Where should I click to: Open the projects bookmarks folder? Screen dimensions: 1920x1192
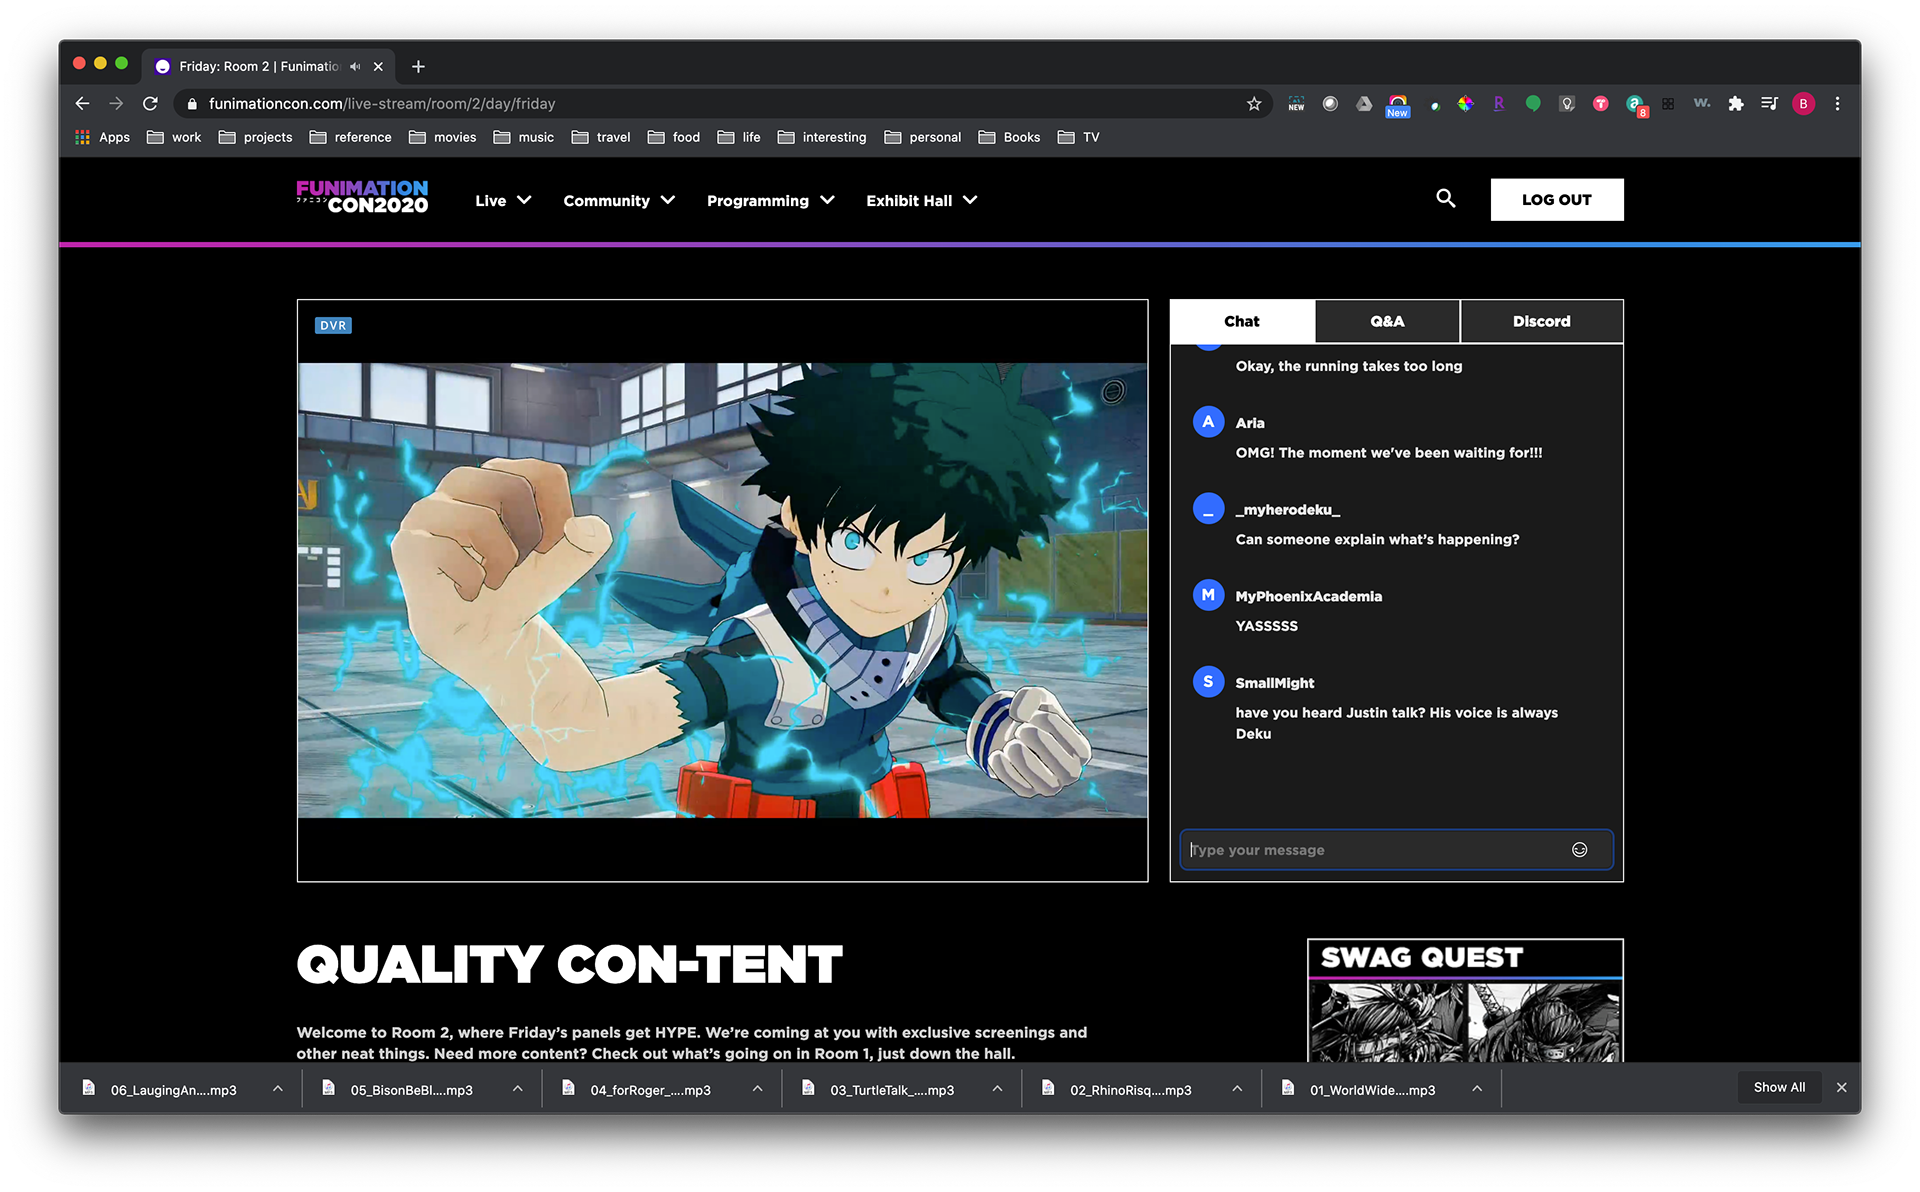click(256, 138)
